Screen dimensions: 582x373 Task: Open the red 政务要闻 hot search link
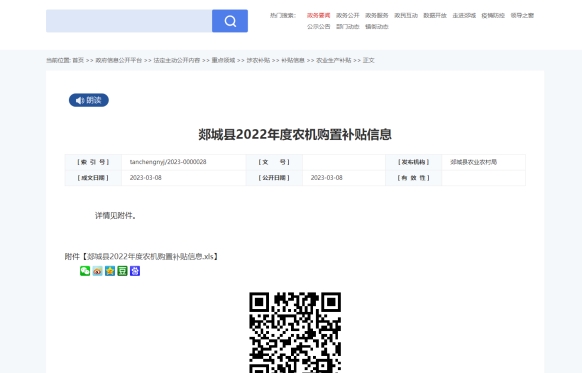coord(318,16)
